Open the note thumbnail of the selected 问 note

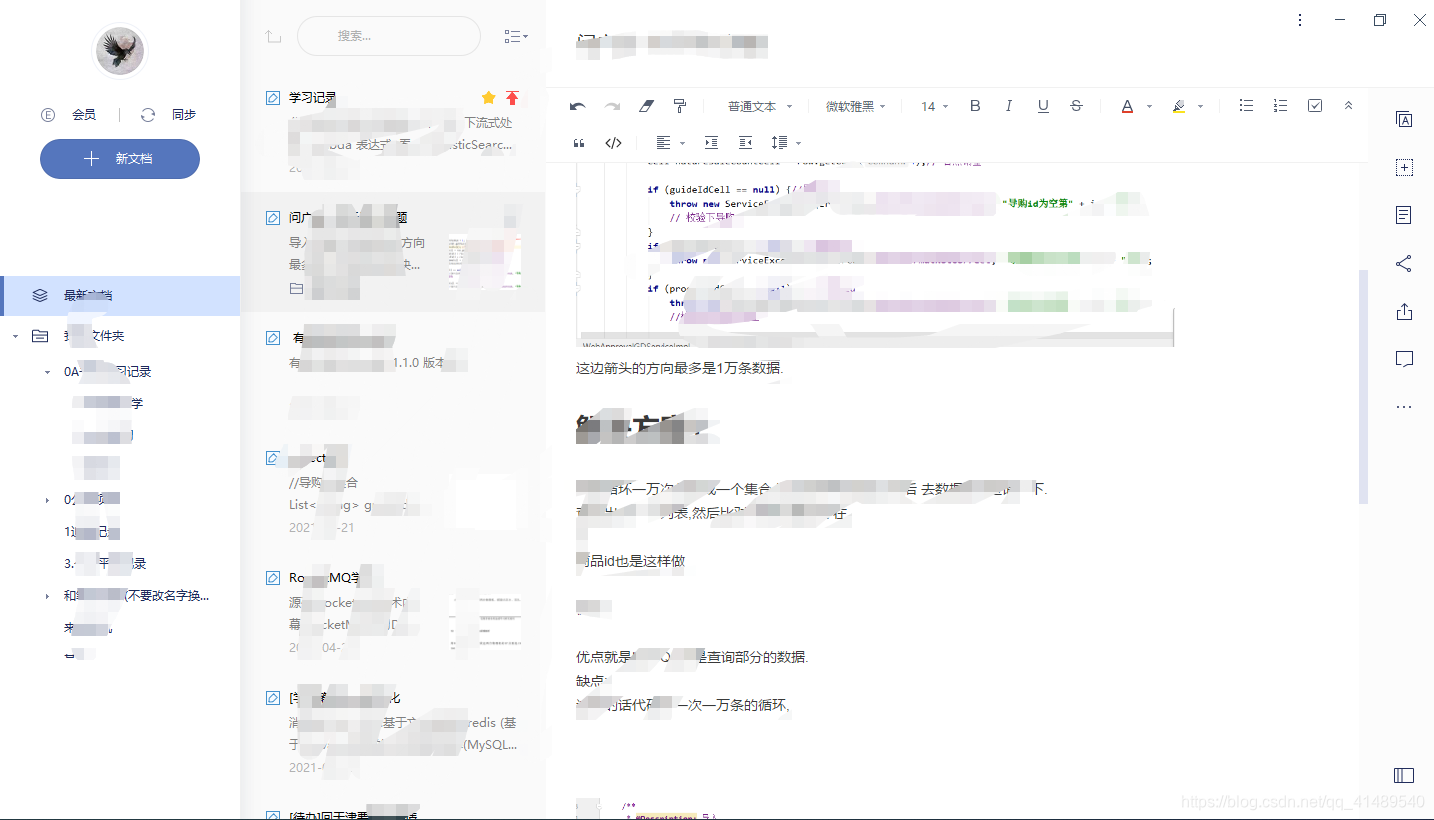tap(485, 262)
